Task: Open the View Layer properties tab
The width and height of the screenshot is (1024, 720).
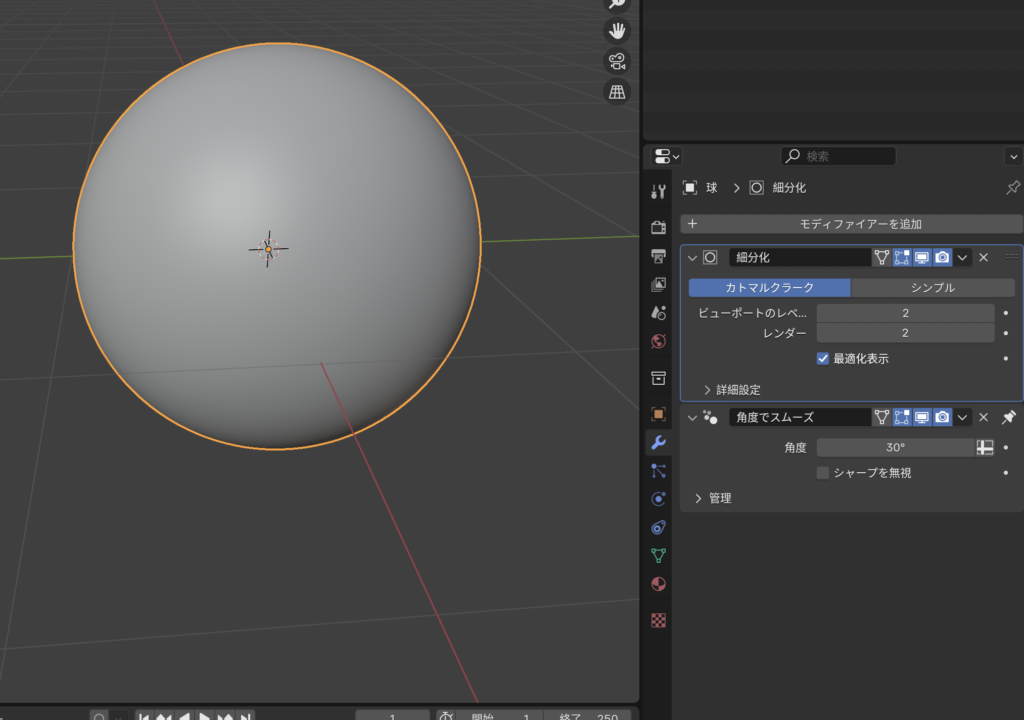Action: point(658,284)
